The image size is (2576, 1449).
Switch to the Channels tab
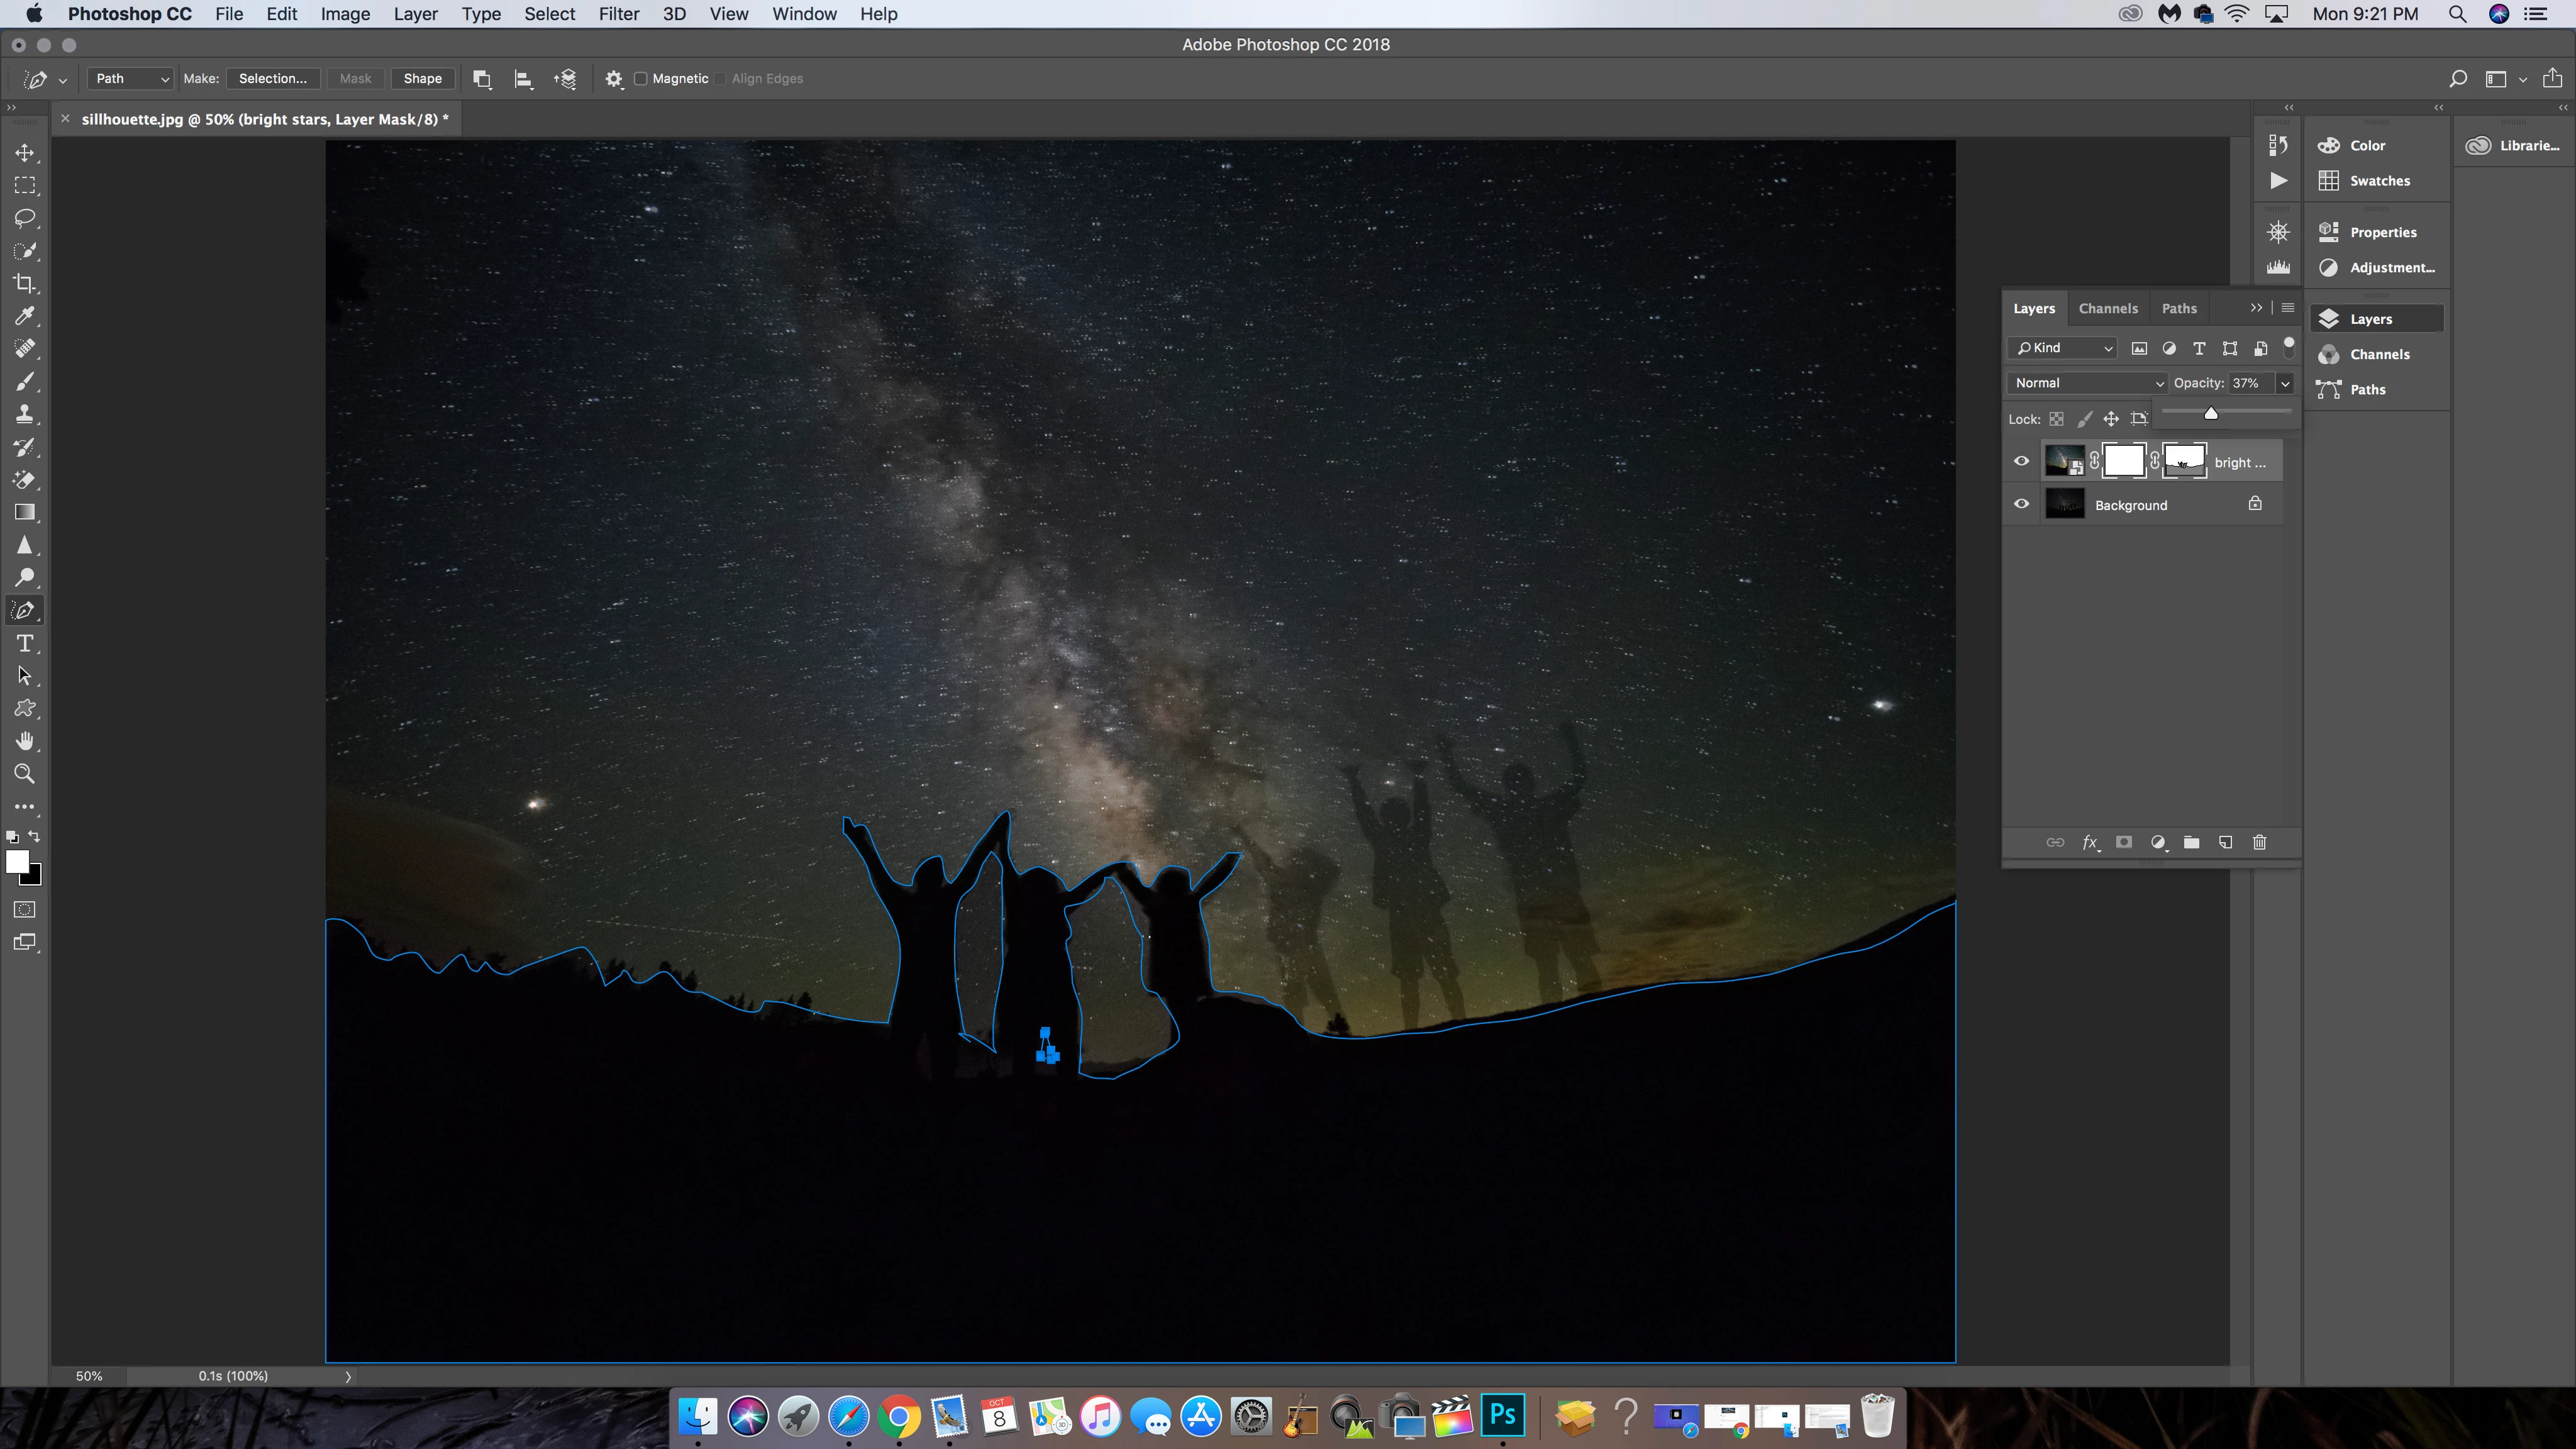tap(2107, 308)
